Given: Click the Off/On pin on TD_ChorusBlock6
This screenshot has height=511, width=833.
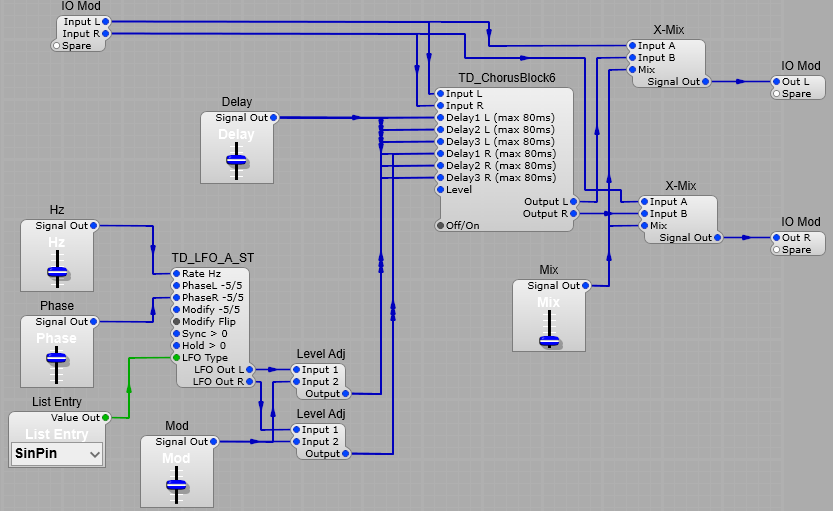Looking at the screenshot, I should pyautogui.click(x=440, y=225).
